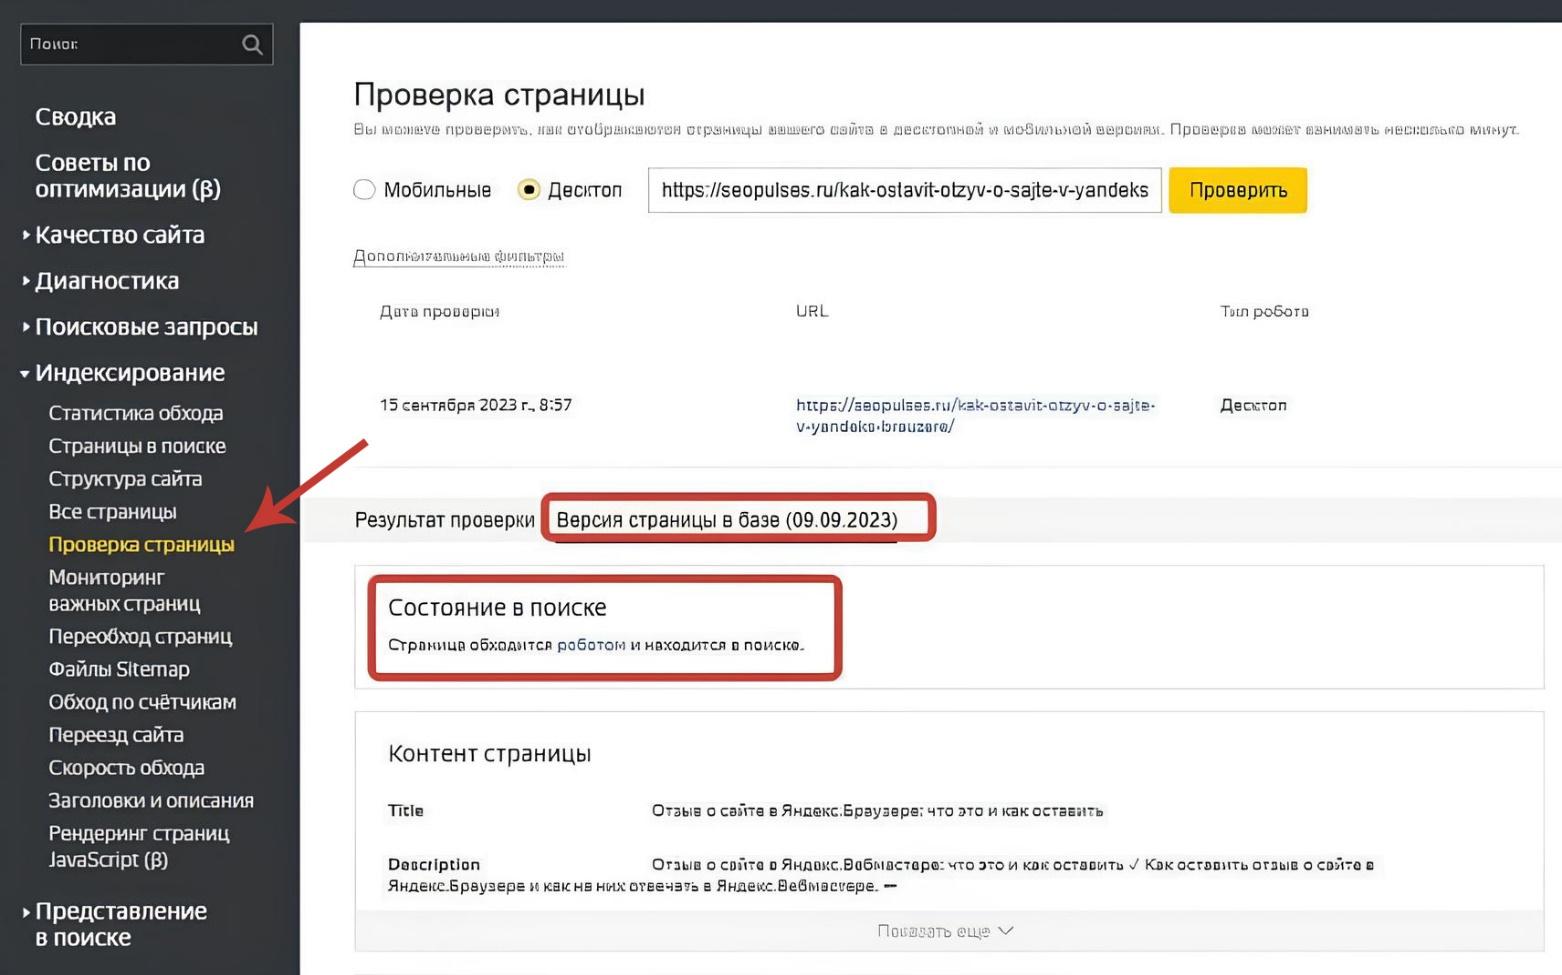Image resolution: width=1562 pixels, height=975 pixels.
Task: Click Показать еще chevron
Action: pyautogui.click(x=1006, y=931)
